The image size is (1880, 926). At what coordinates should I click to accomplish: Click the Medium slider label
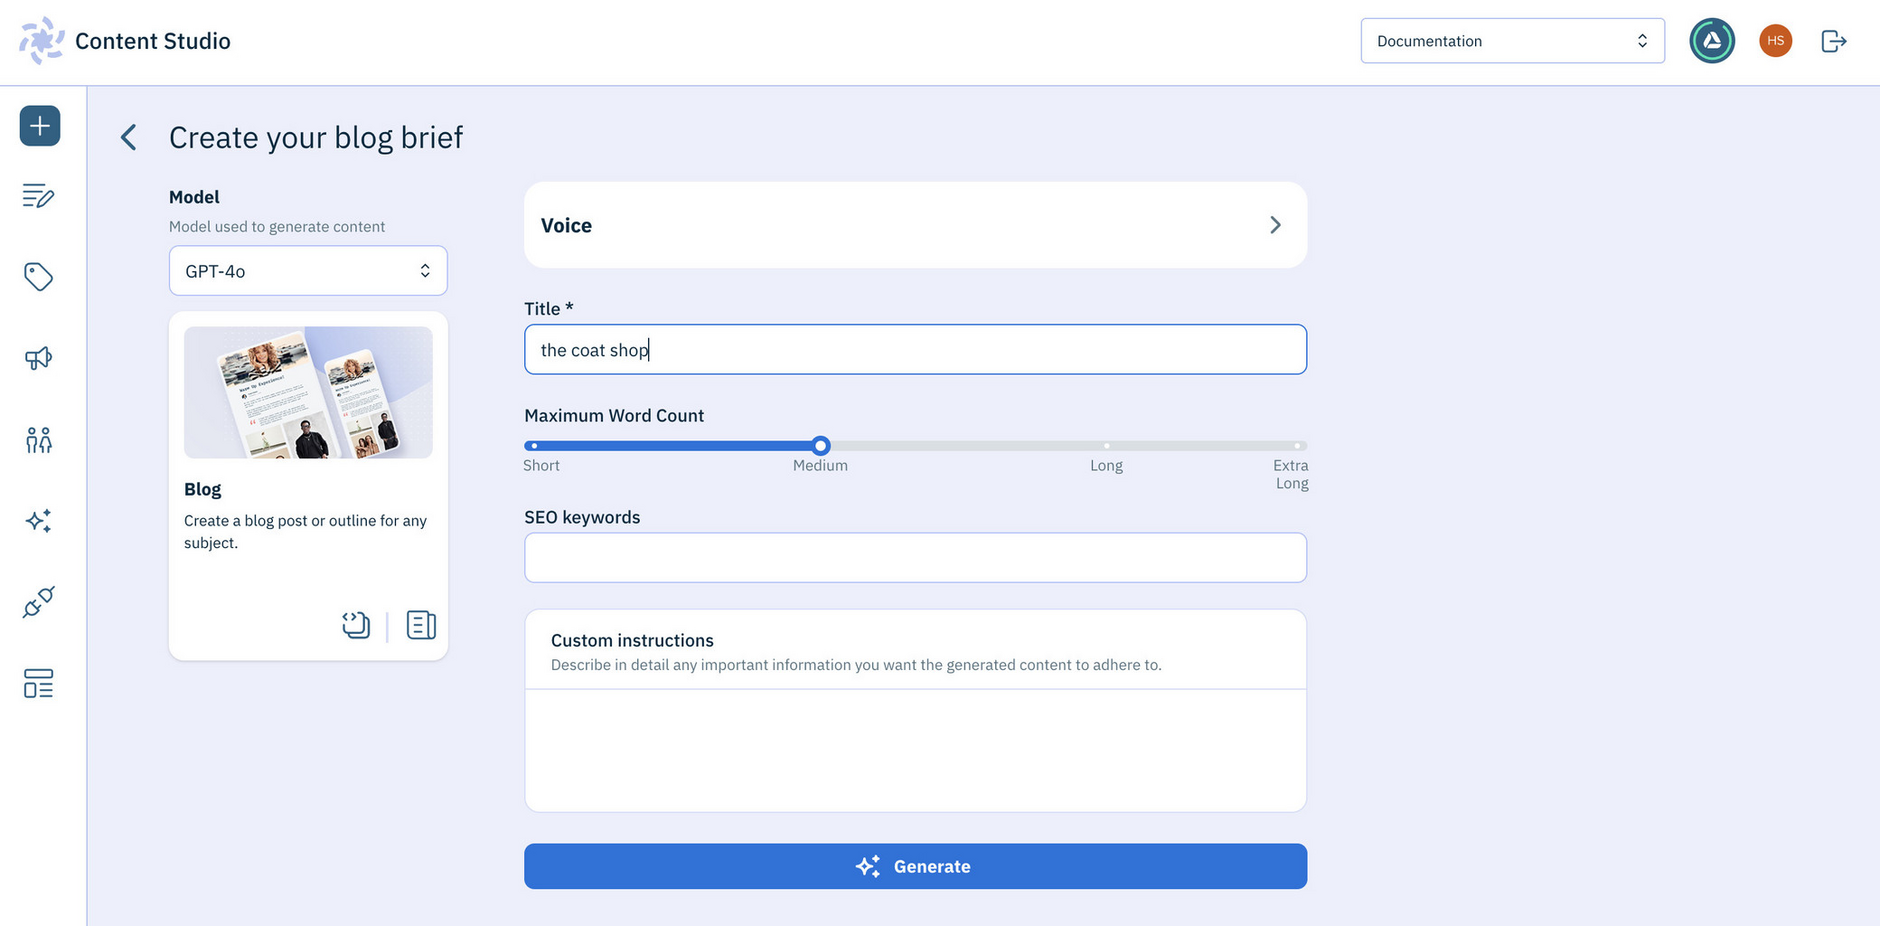[820, 465]
